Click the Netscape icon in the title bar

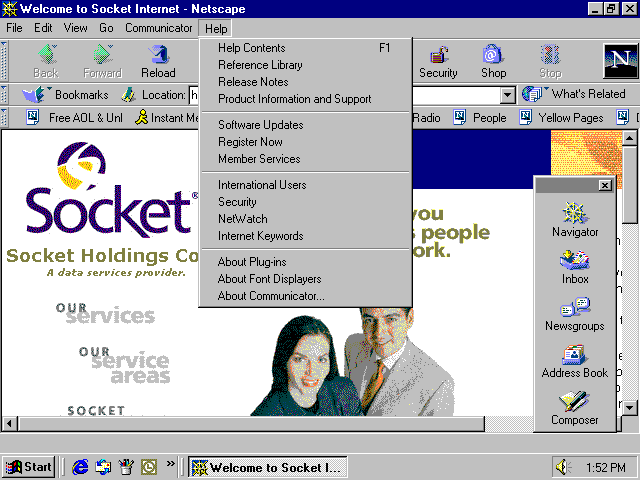9,9
